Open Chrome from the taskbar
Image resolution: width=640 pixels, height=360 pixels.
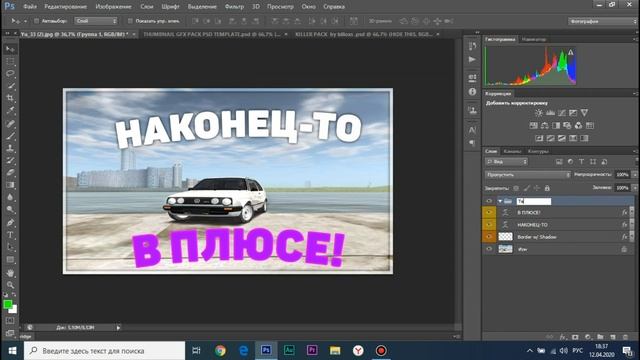pos(220,351)
